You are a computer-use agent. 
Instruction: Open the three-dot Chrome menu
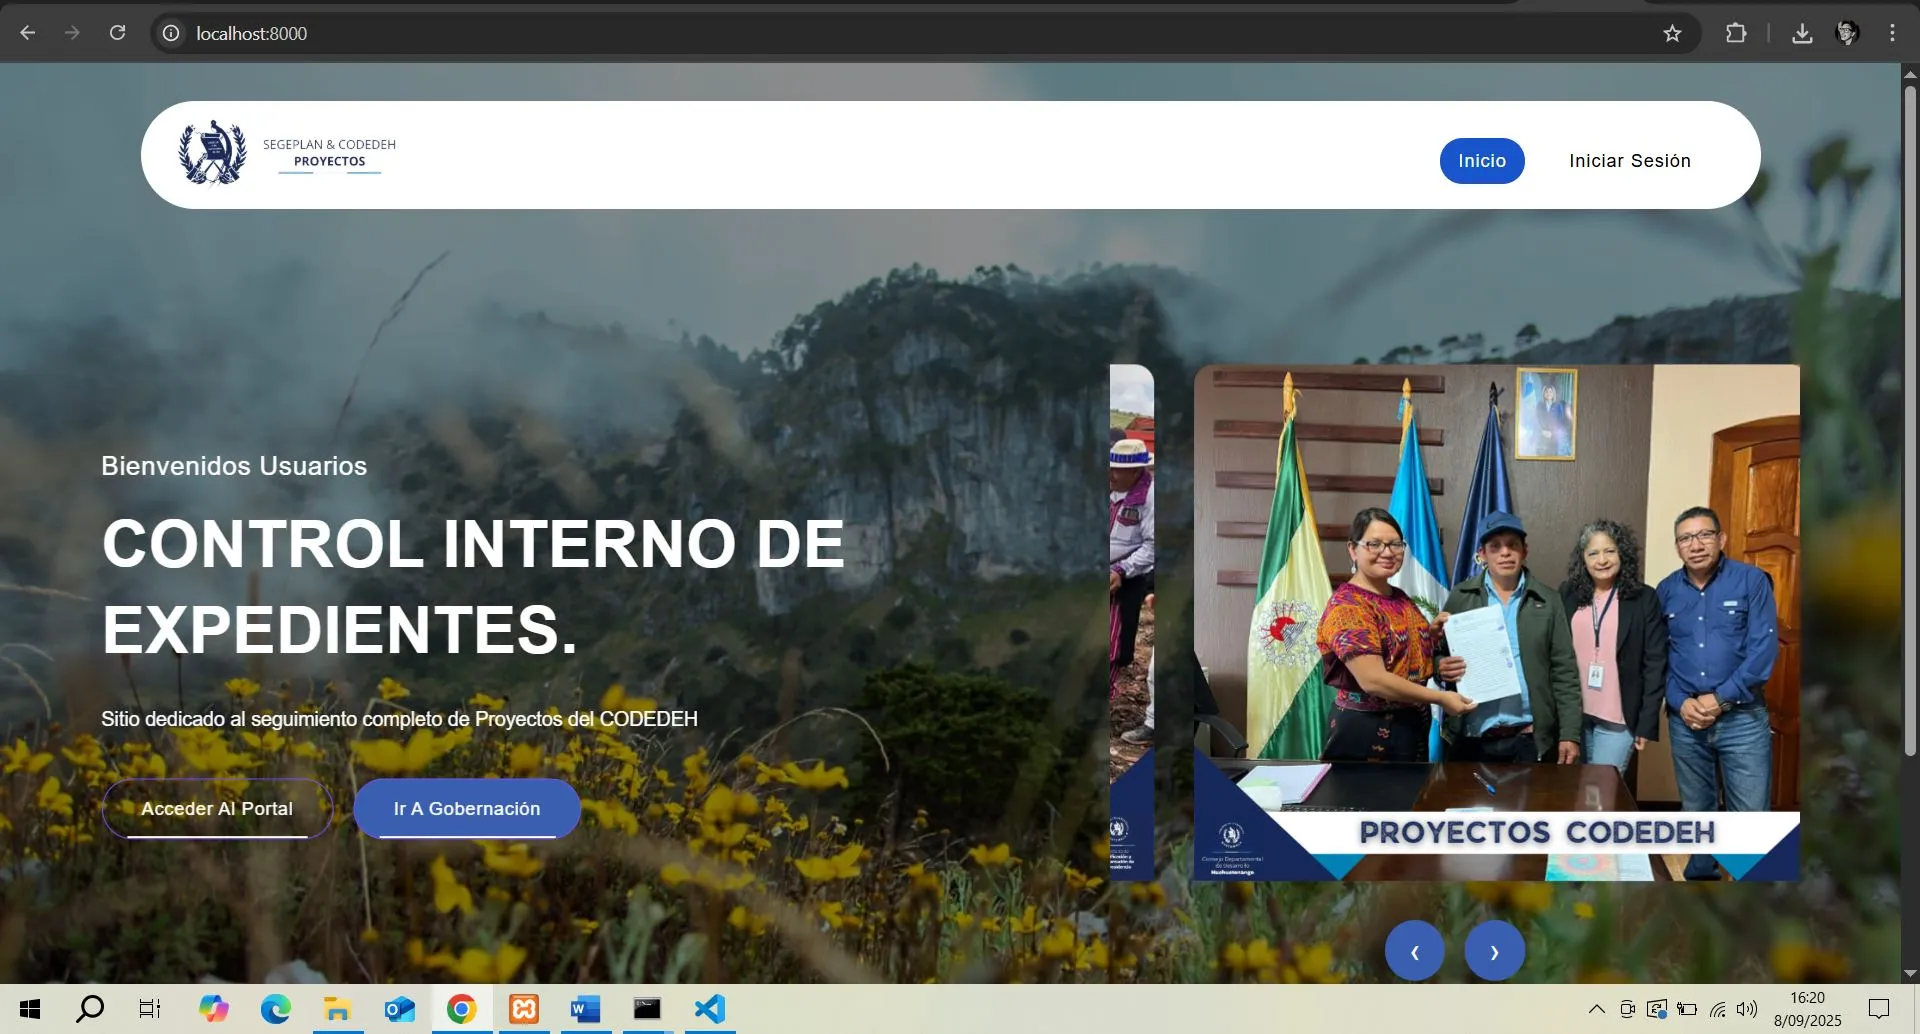1892,33
